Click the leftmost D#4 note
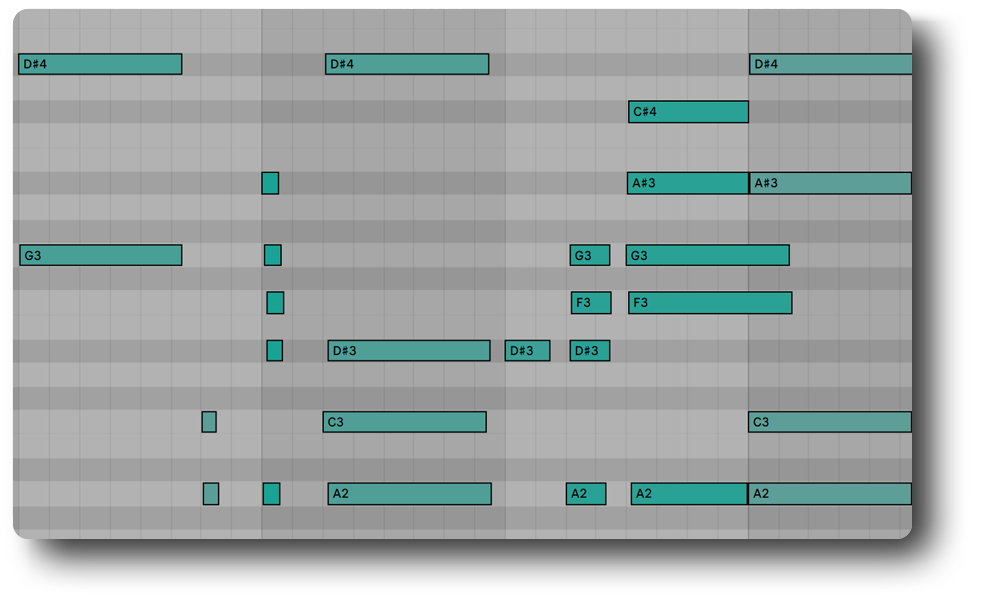This screenshot has width=989, height=602. [100, 64]
